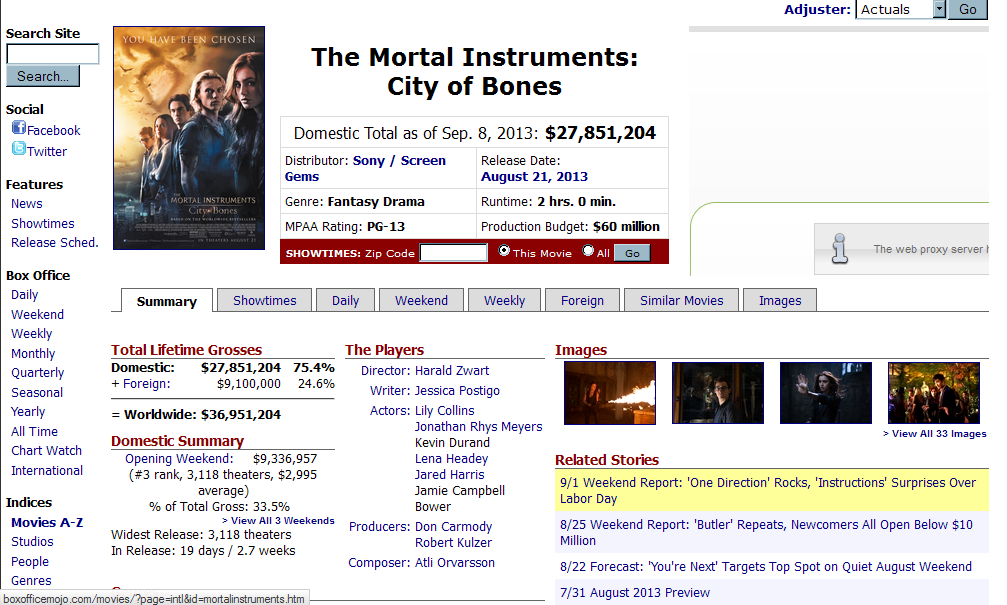Open Sony / Screen Gems distributor link
The height and width of the screenshot is (605, 1007).
click(x=365, y=168)
